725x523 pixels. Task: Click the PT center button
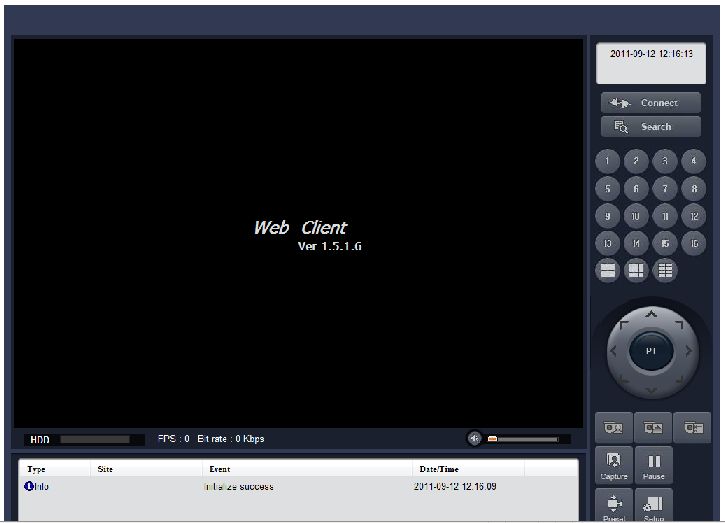coord(651,351)
